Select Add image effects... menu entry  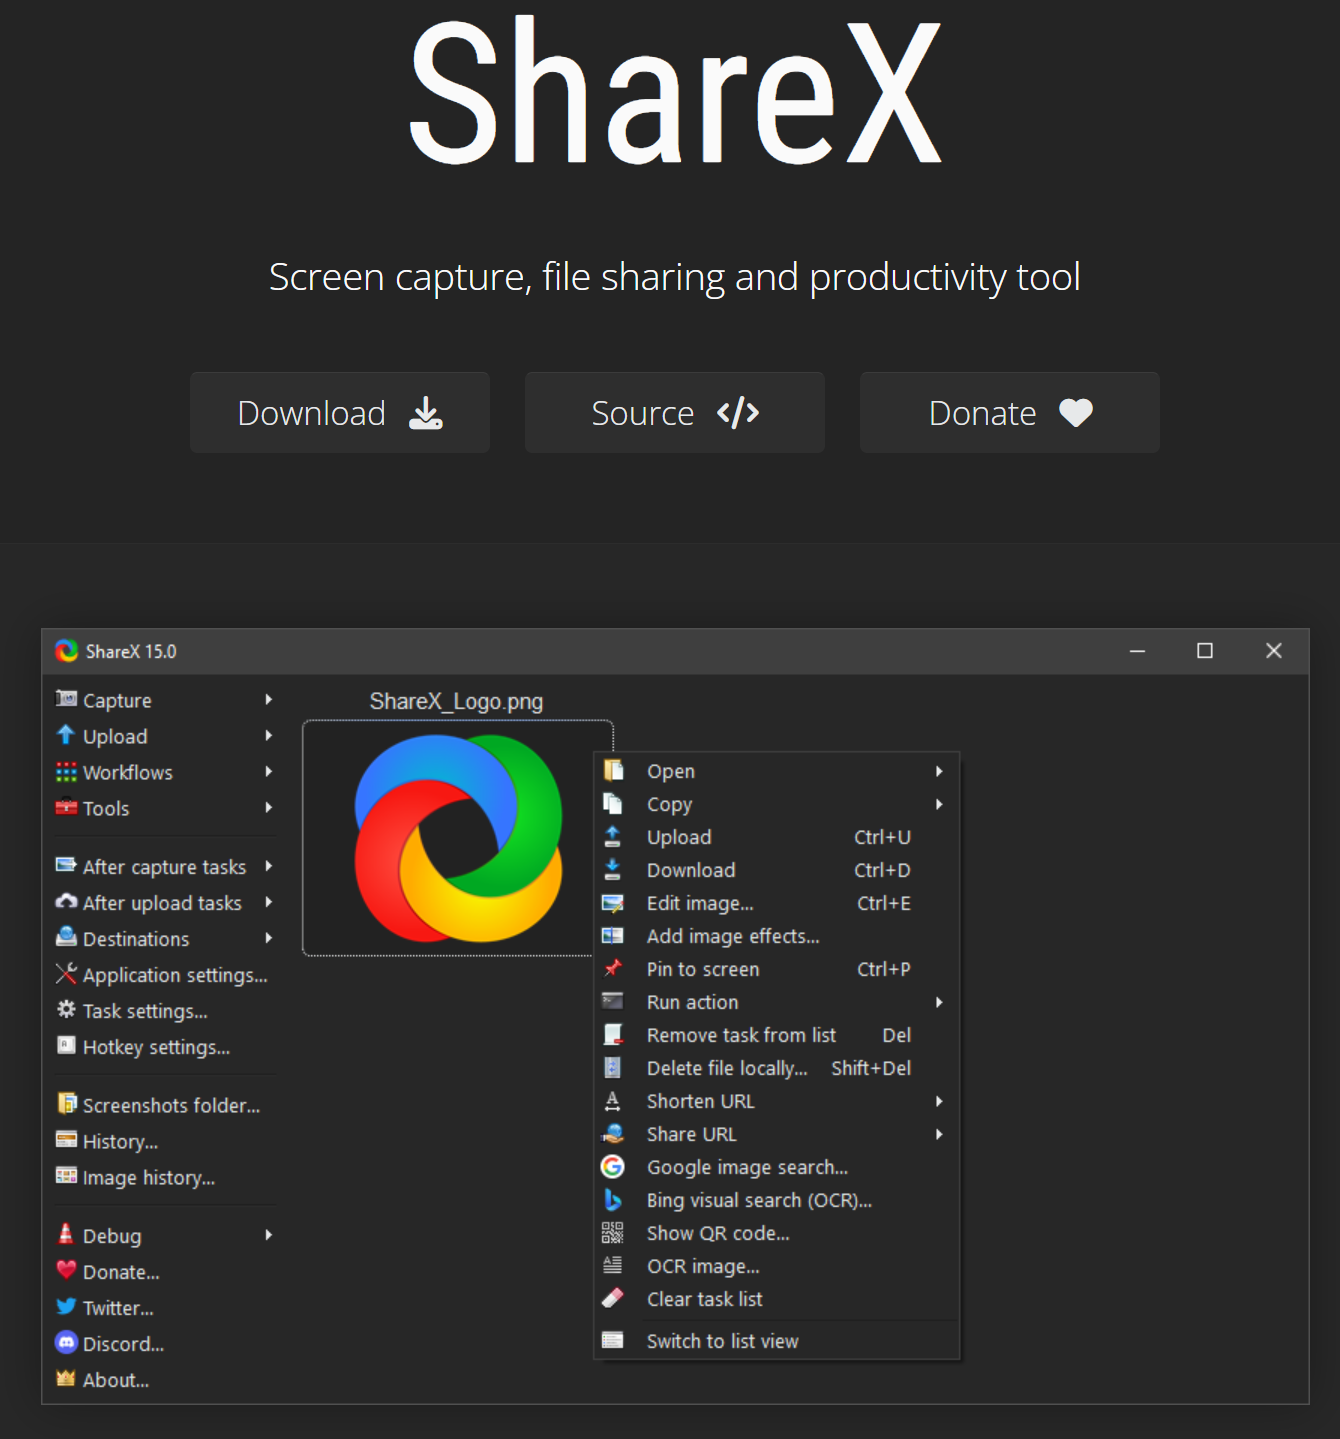point(776,936)
